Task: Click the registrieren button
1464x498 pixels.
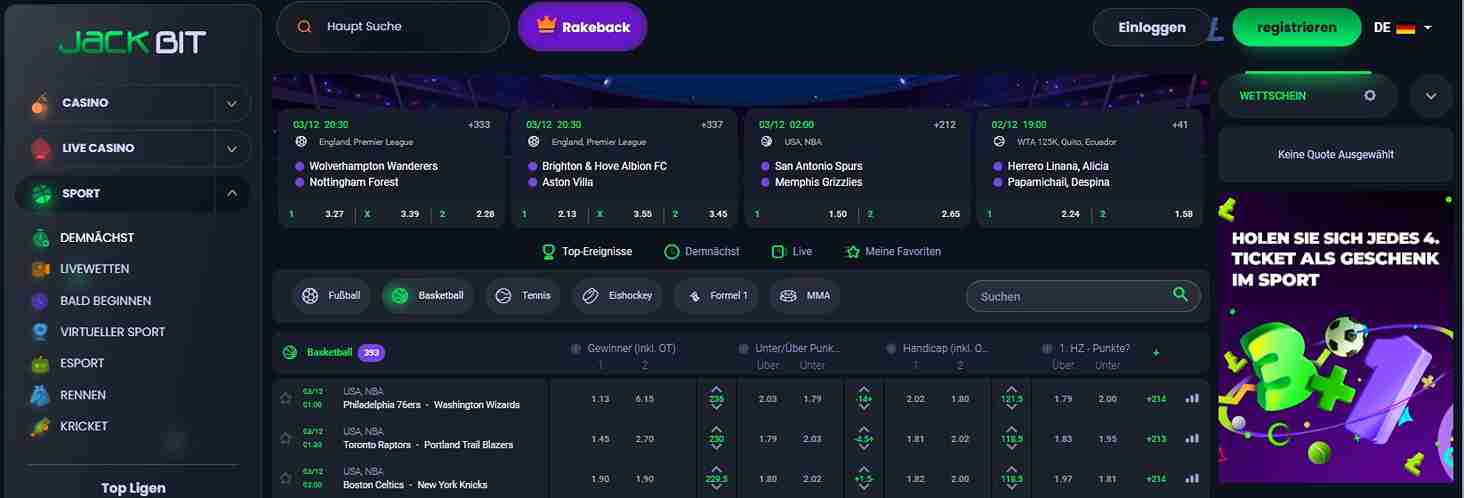Action: click(1296, 28)
